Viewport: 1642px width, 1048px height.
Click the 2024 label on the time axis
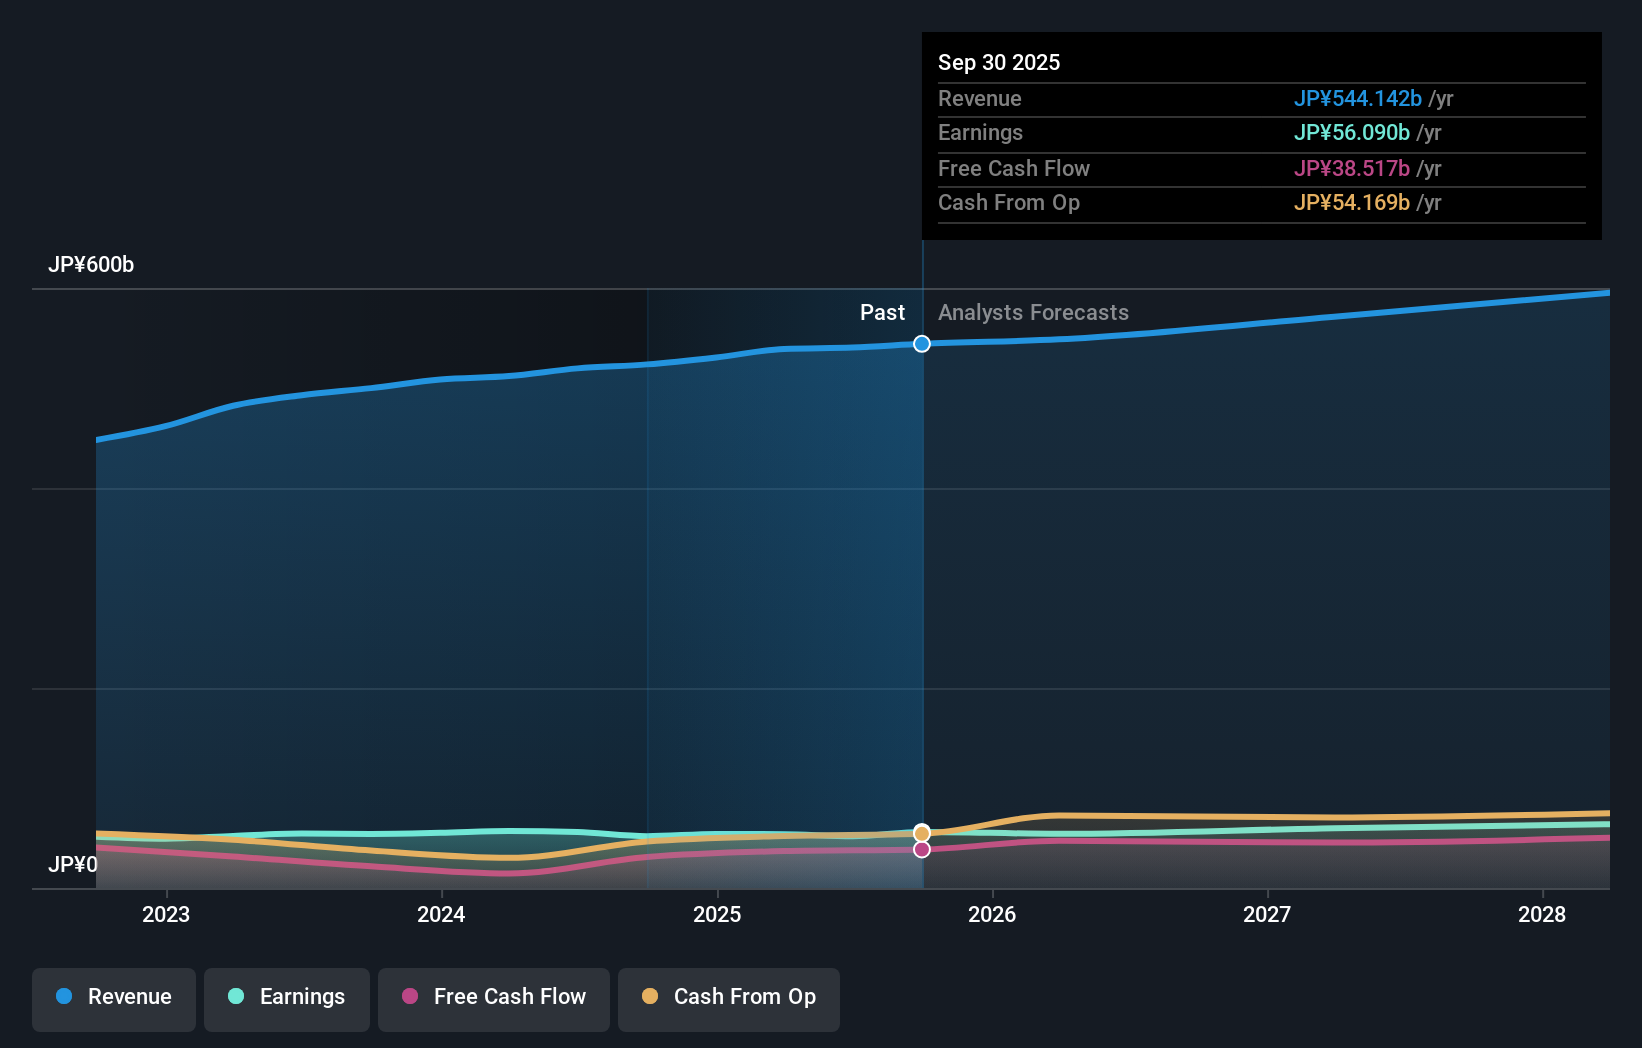pos(440,914)
